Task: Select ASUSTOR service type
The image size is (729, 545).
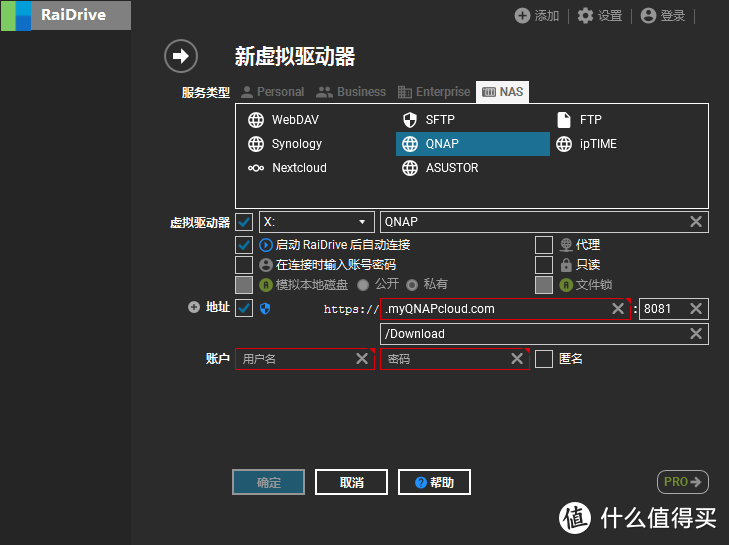Action: 440,168
